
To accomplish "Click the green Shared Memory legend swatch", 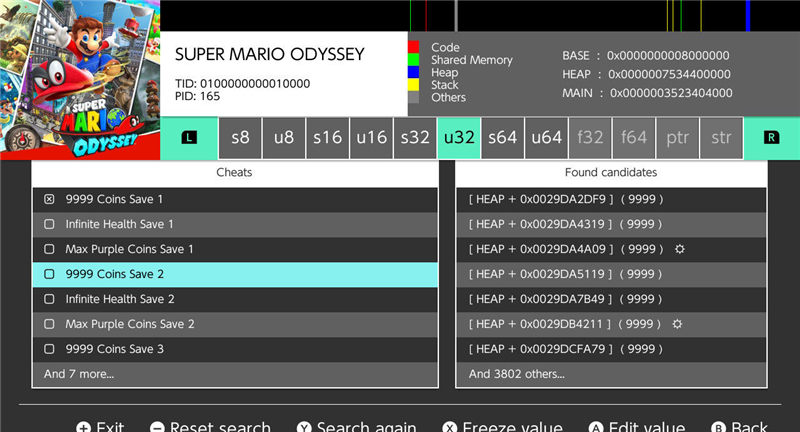I will click(413, 60).
